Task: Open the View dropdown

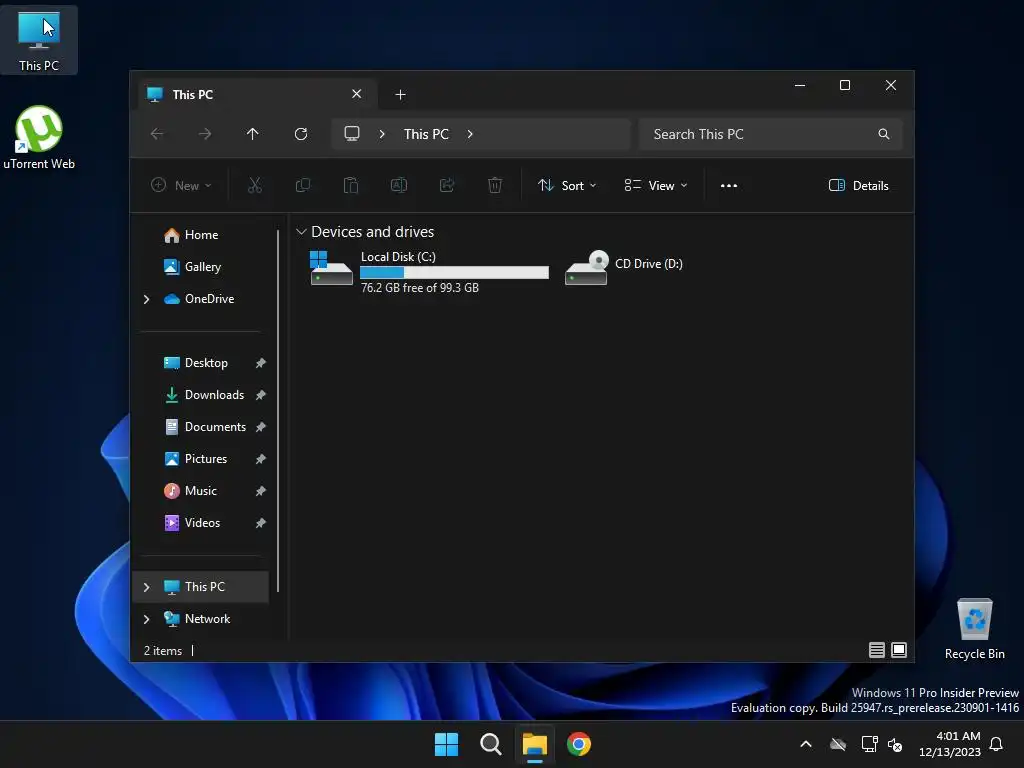Action: pos(656,185)
